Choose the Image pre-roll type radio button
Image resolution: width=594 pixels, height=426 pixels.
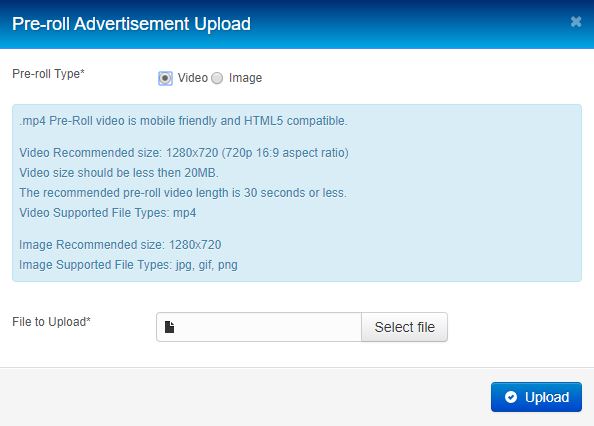pyautogui.click(x=217, y=78)
